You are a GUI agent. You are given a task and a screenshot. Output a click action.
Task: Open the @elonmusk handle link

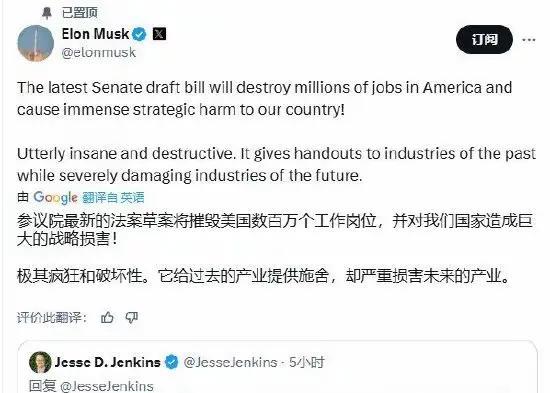[99, 53]
